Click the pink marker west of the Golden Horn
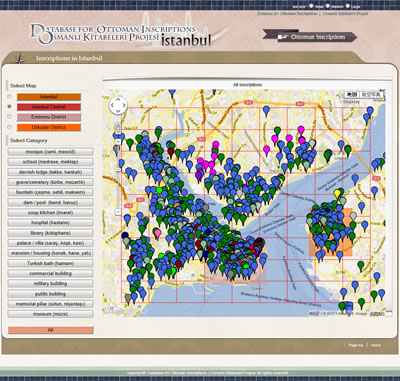The height and width of the screenshot is (381, 400). 157,233
